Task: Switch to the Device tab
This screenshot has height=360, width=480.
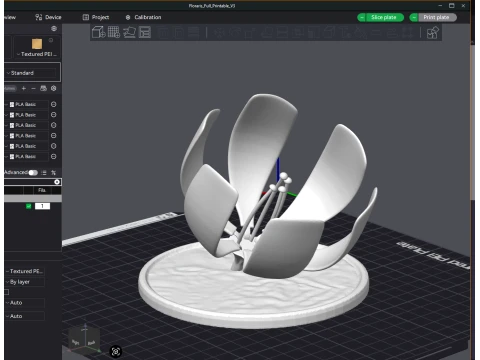Action: pos(48,17)
